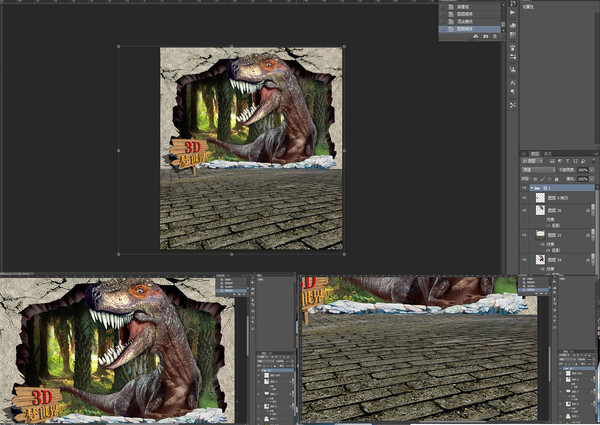Screen dimensions: 600x425
Task: Filter Layers panel by pixel layers icon
Action: click(x=552, y=161)
